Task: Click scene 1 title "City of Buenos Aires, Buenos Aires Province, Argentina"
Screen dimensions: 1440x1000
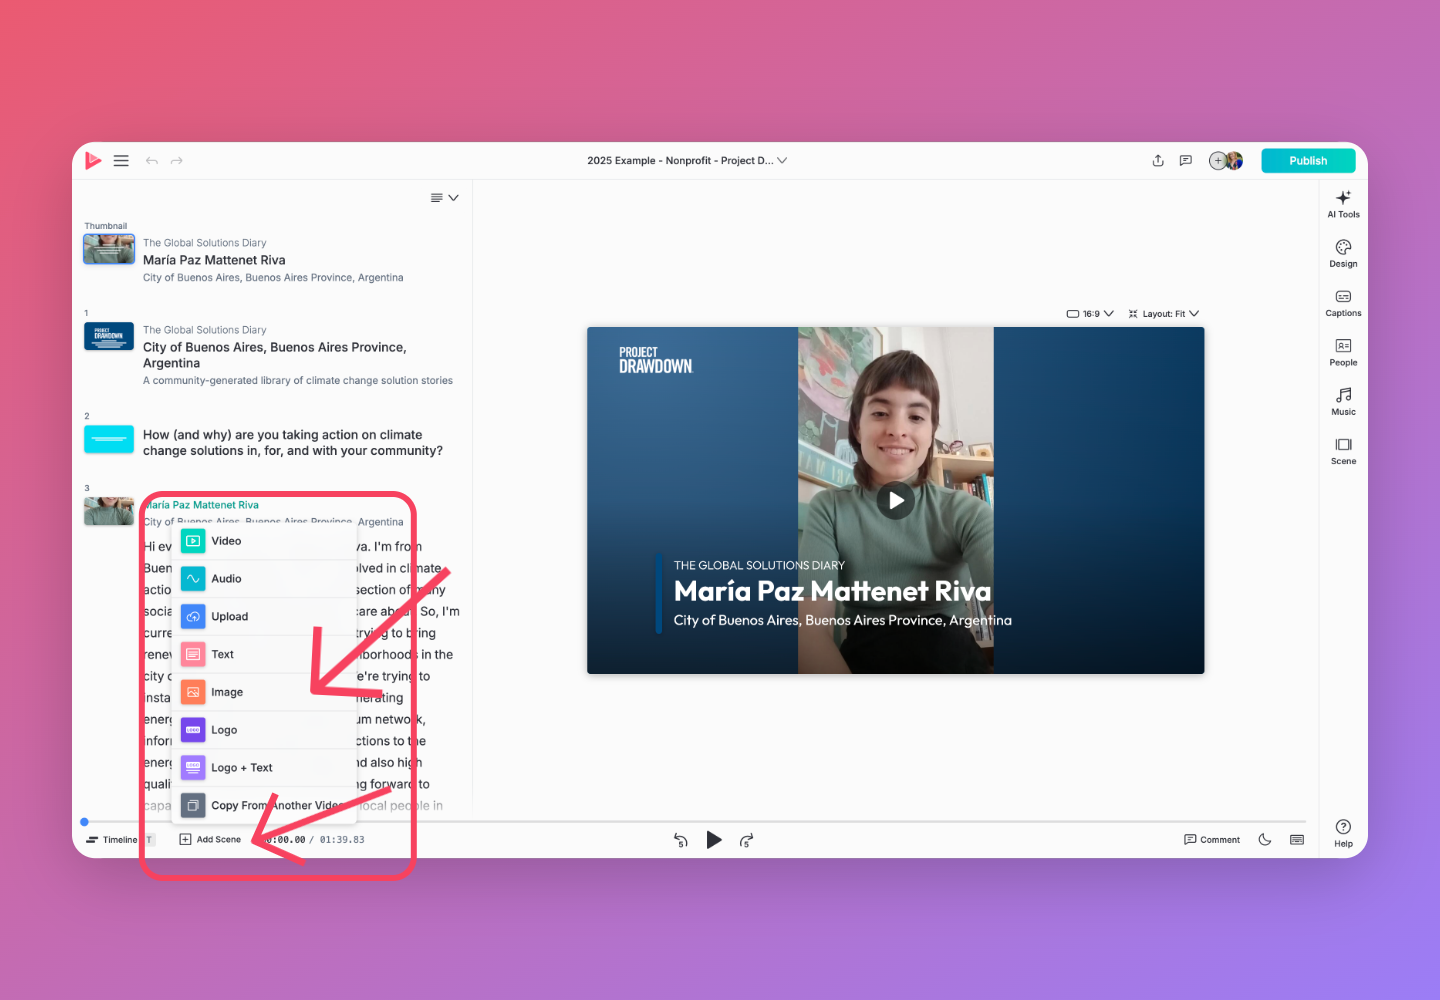Action: coord(275,355)
